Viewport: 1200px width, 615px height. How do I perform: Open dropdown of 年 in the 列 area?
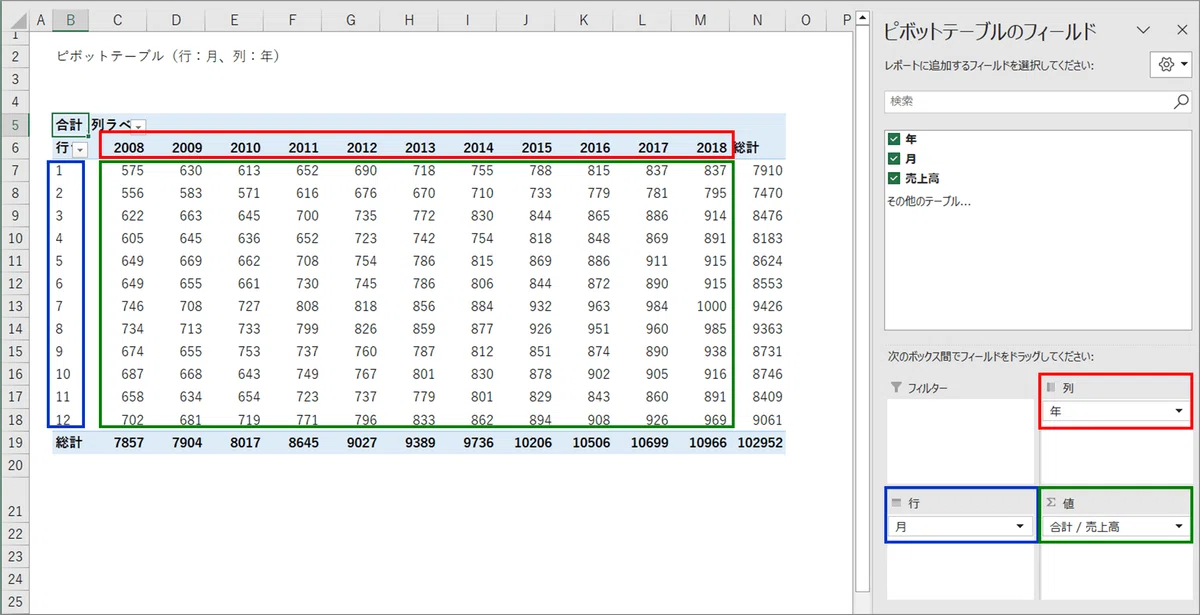[1178, 411]
